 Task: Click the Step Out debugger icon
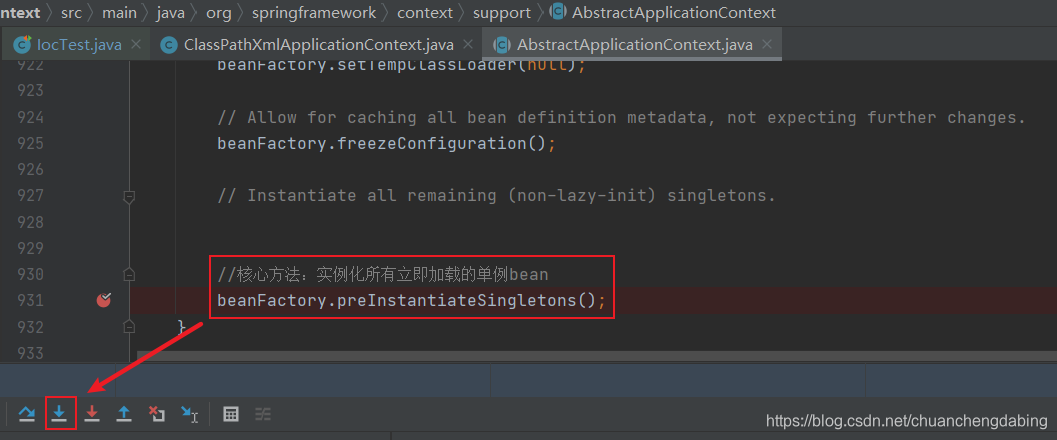(124, 414)
